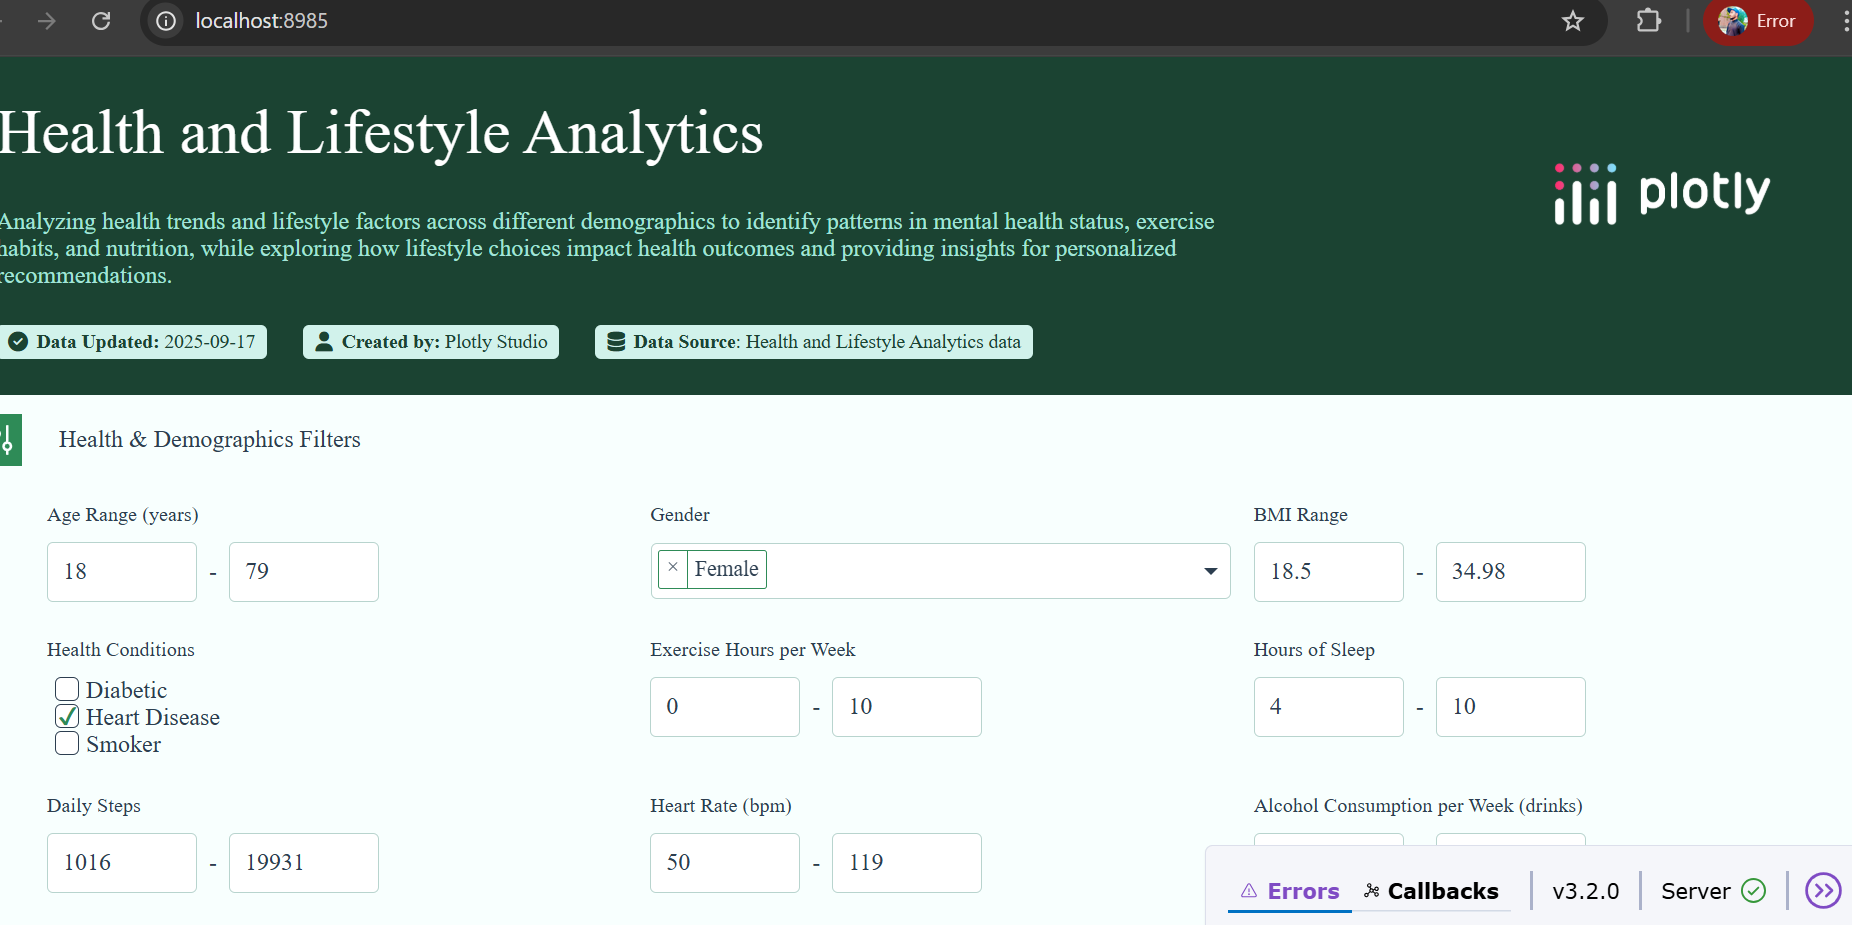Edit Hours of Sleep maximum field 10

point(1511,707)
